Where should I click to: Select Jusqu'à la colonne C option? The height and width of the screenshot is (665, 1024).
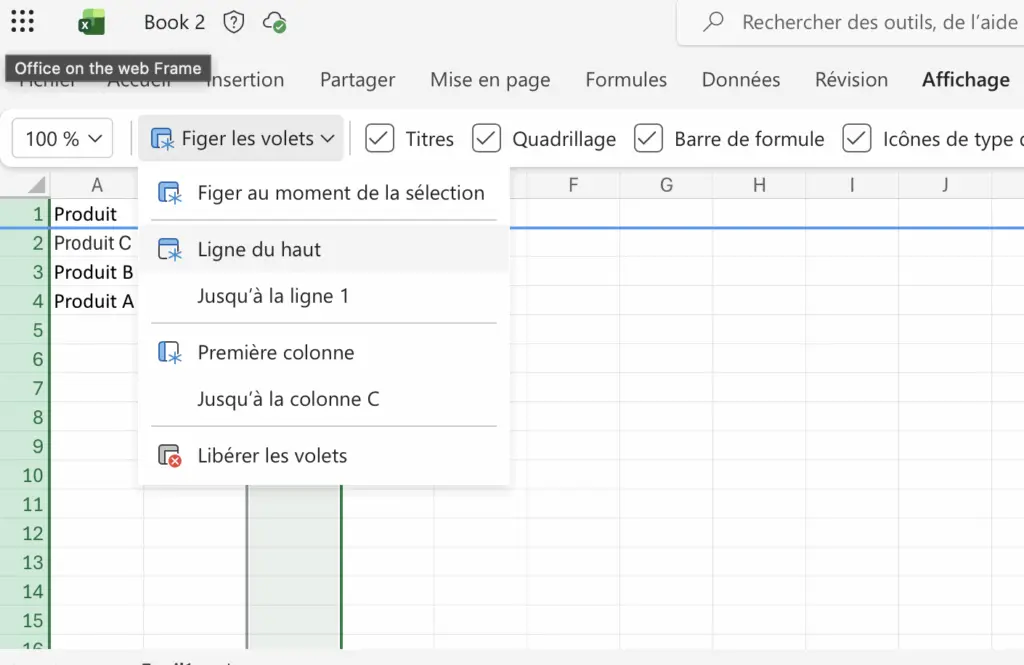(288, 399)
